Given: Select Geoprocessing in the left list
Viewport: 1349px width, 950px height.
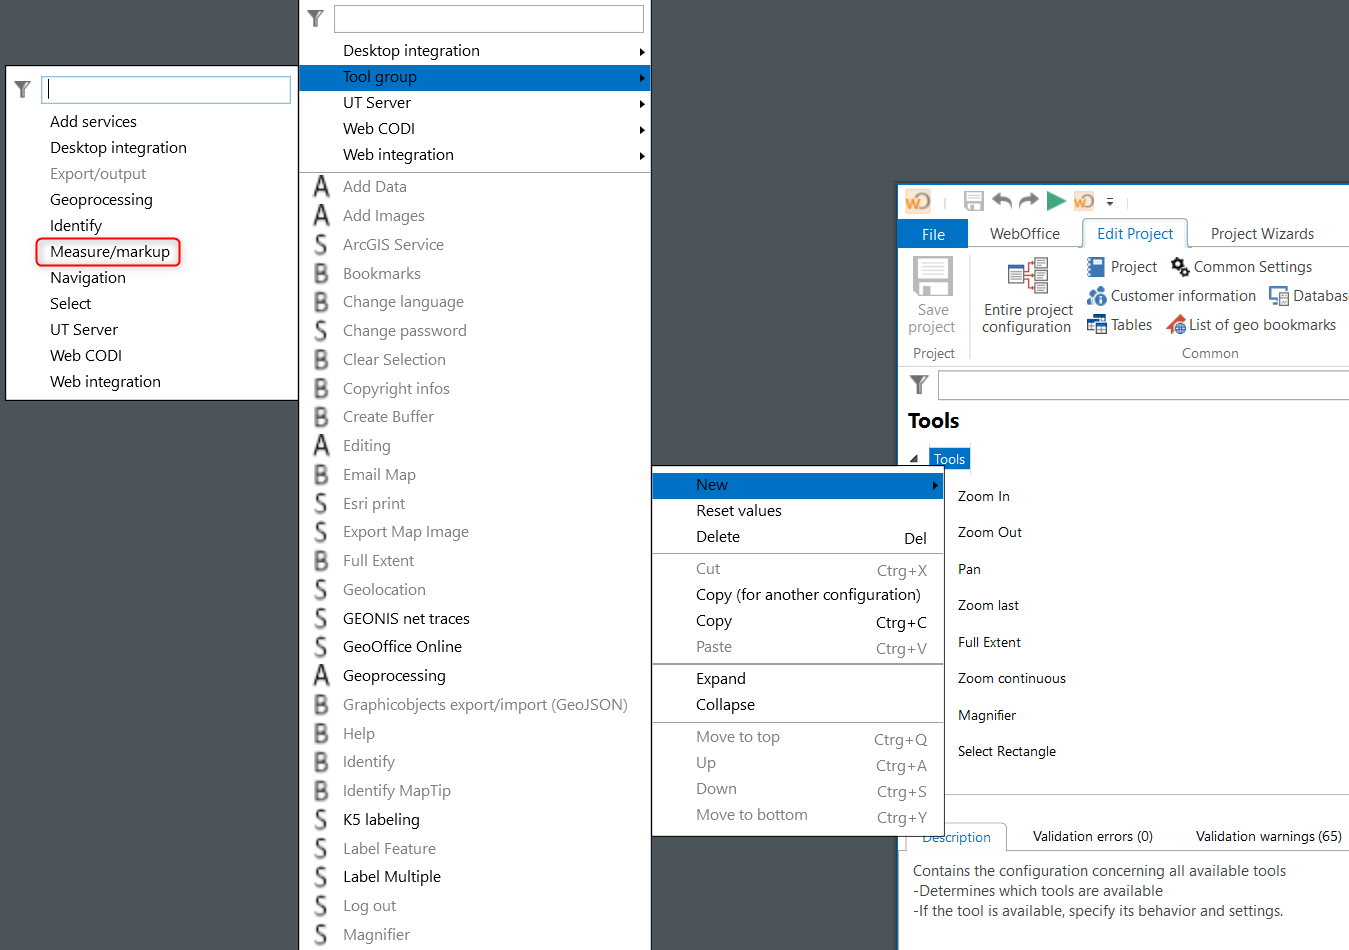Looking at the screenshot, I should pos(102,200).
